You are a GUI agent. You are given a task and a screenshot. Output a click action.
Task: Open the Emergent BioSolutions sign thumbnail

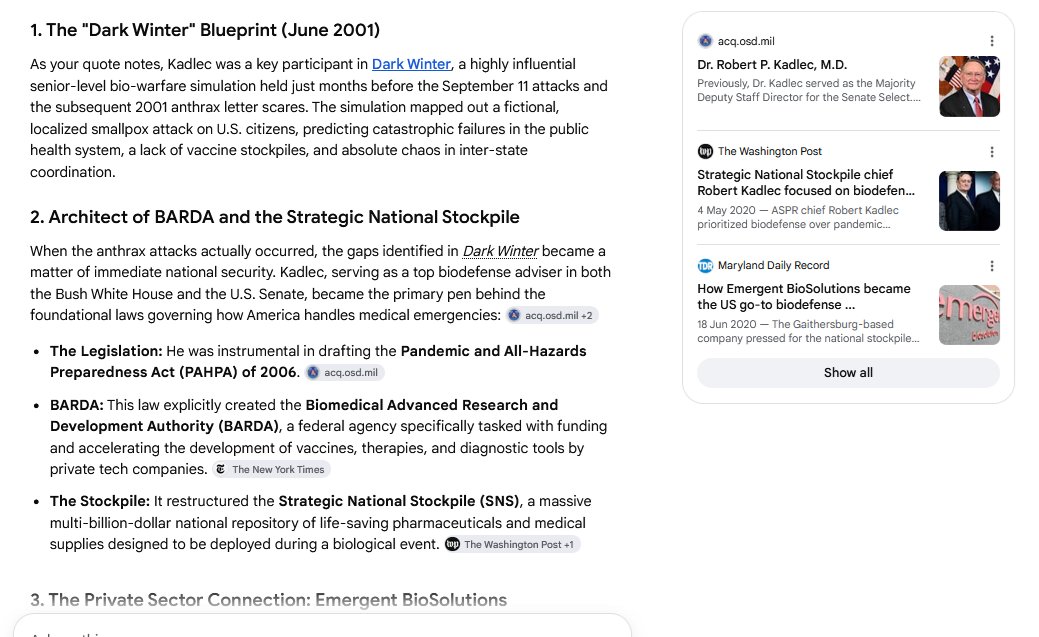coord(969,315)
